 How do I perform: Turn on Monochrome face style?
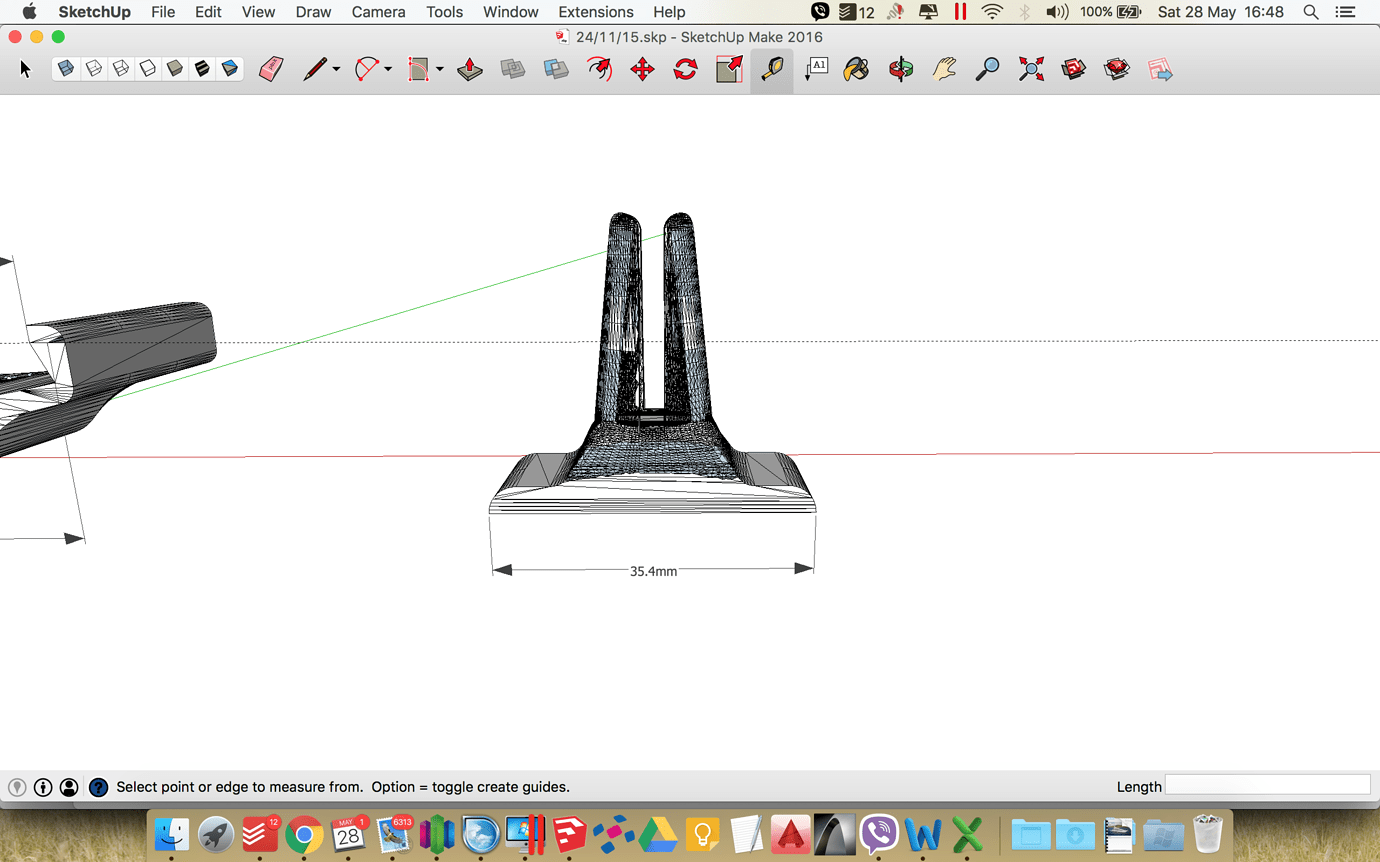click(231, 69)
